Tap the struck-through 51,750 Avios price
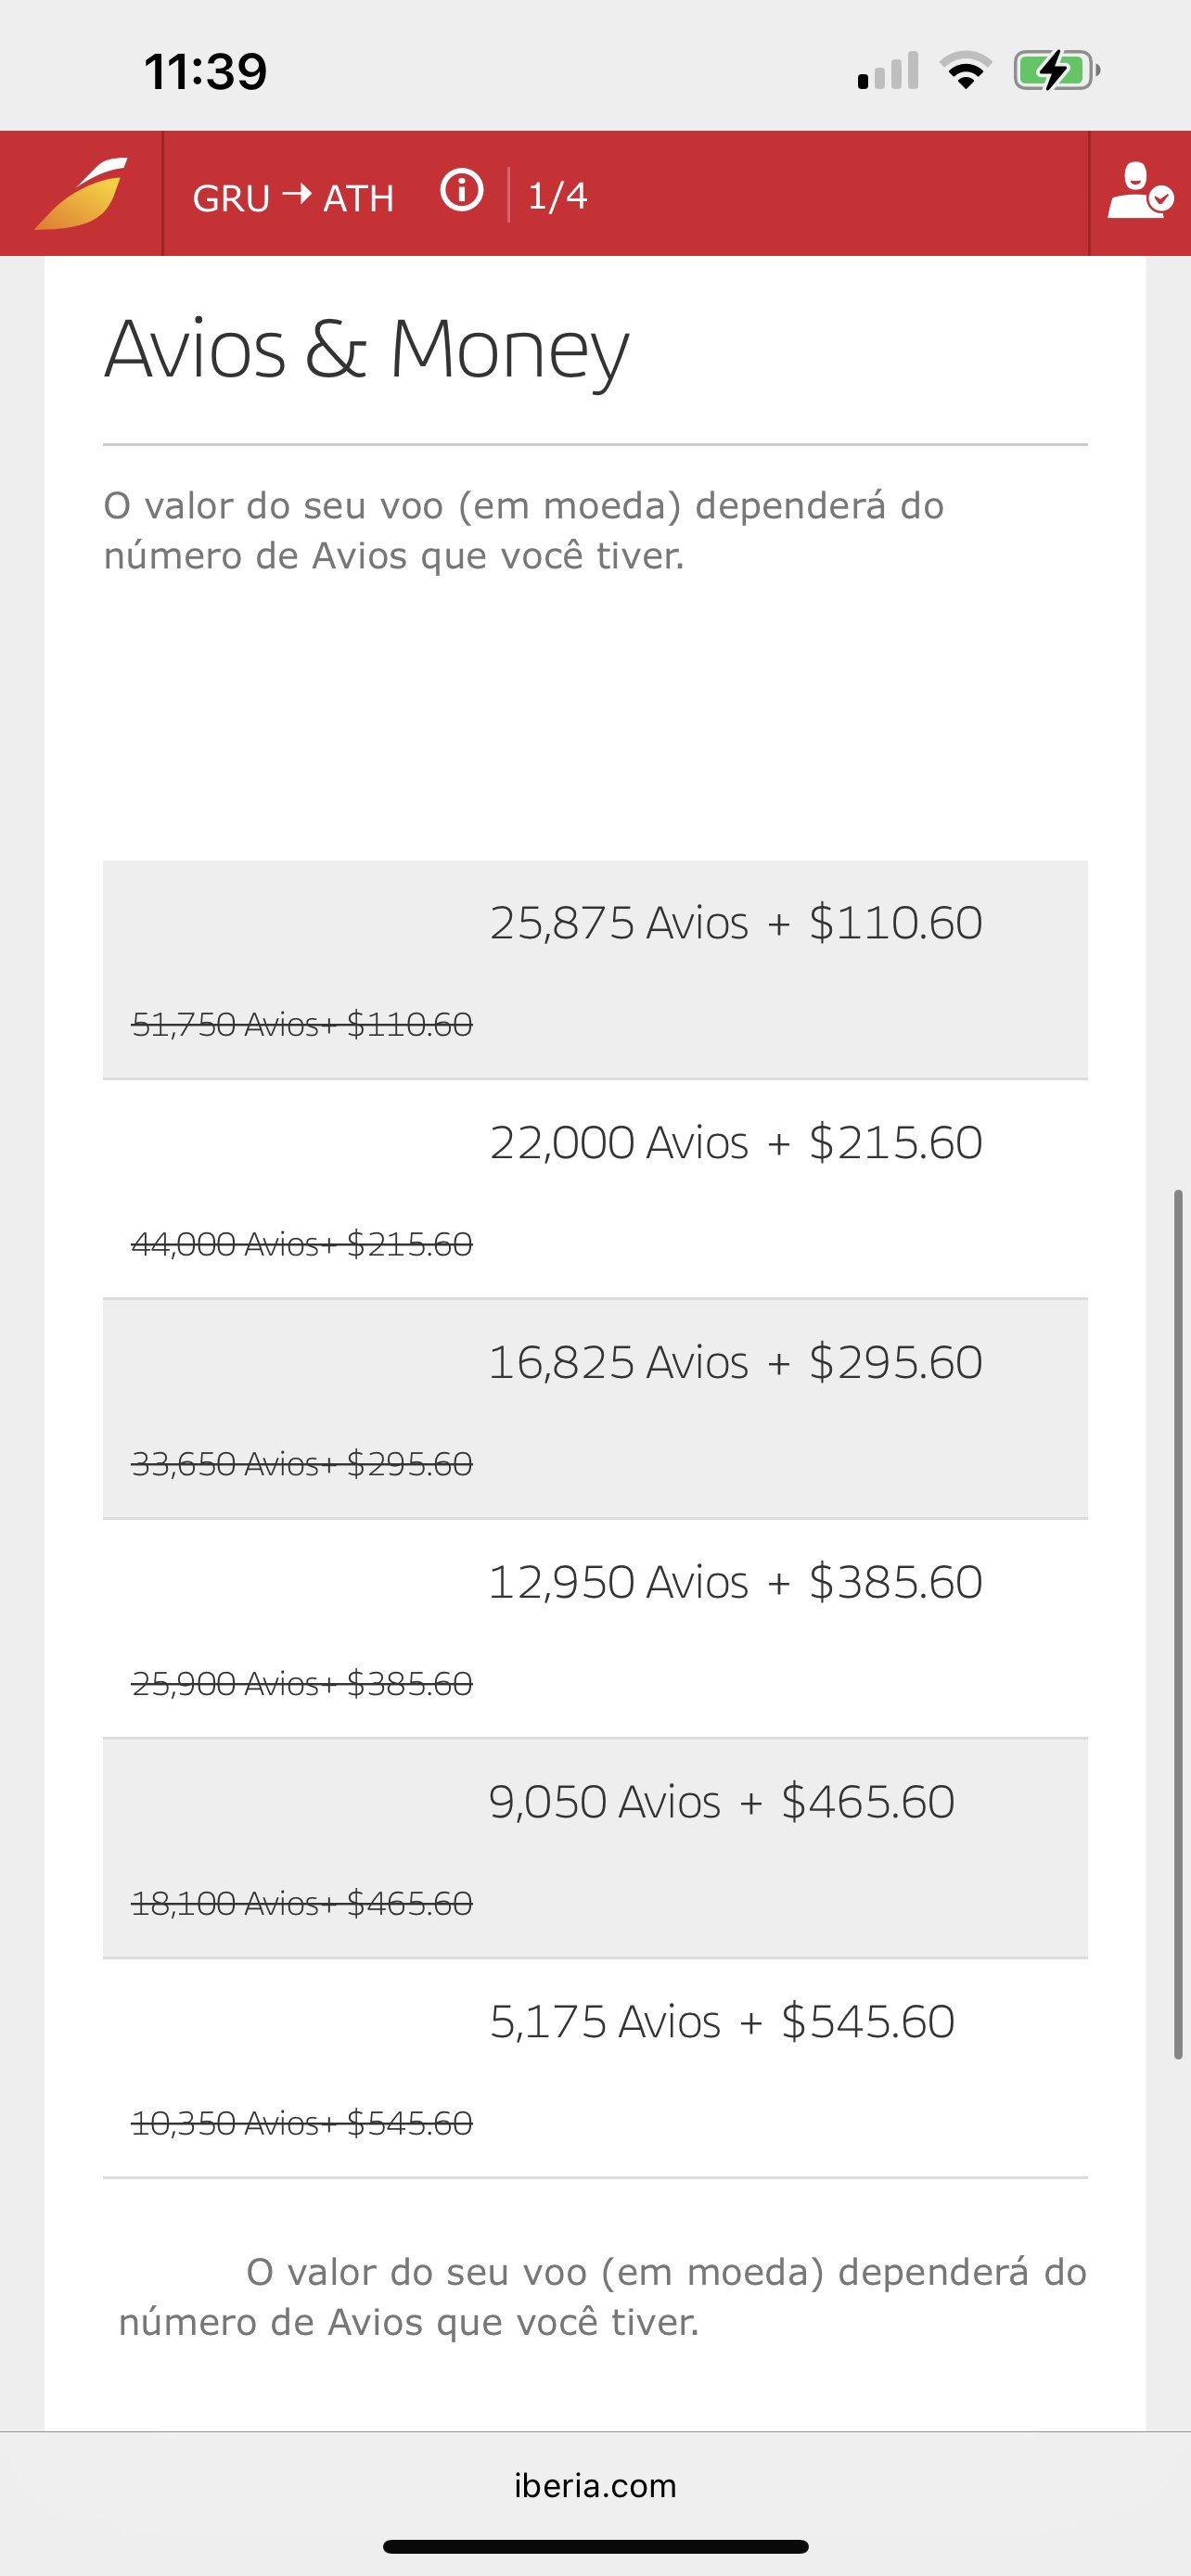Viewport: 1191px width, 2576px height. tap(302, 1024)
